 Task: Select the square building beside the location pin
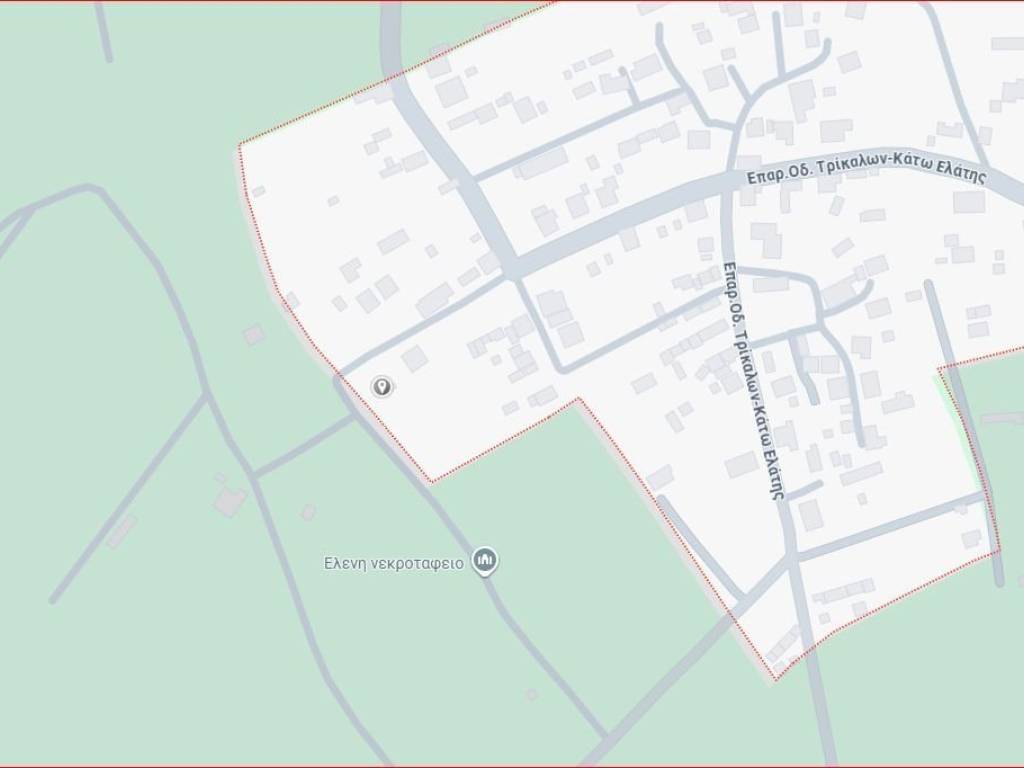[414, 358]
